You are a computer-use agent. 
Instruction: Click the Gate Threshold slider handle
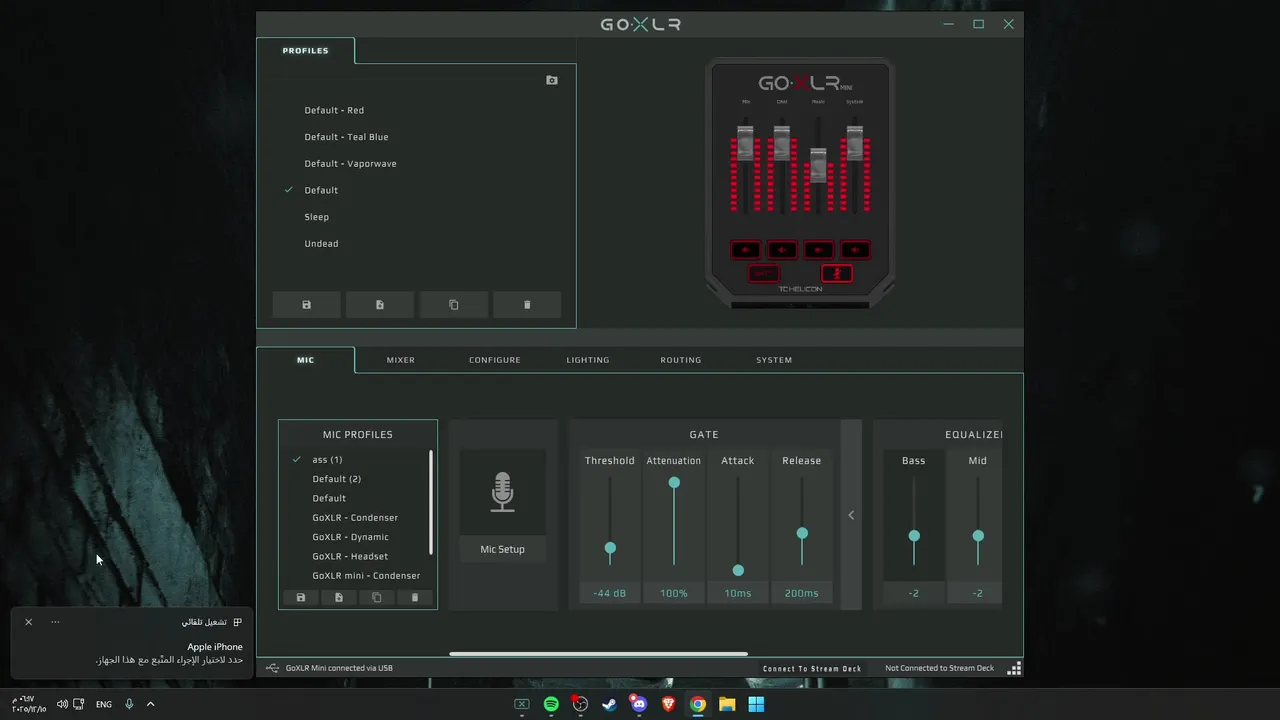(610, 548)
